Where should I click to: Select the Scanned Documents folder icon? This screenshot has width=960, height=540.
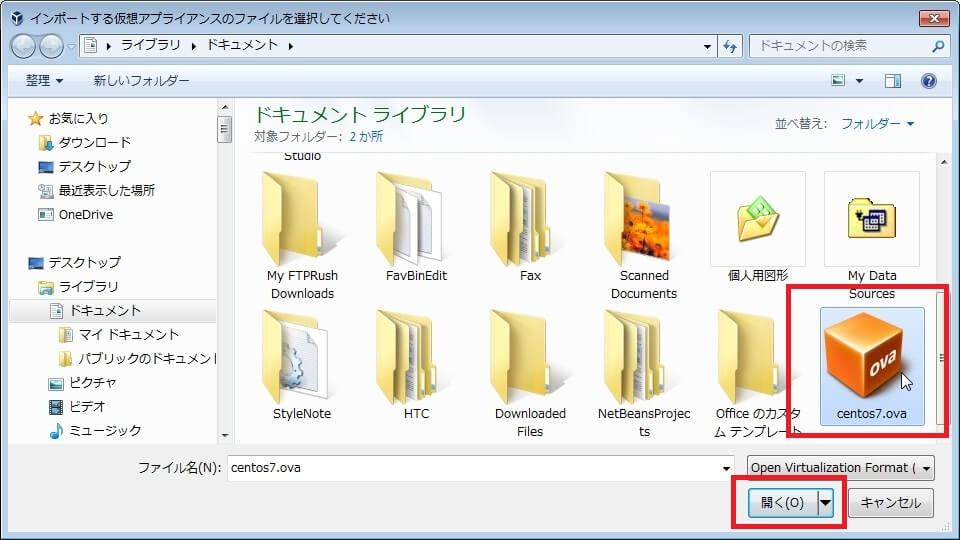644,218
